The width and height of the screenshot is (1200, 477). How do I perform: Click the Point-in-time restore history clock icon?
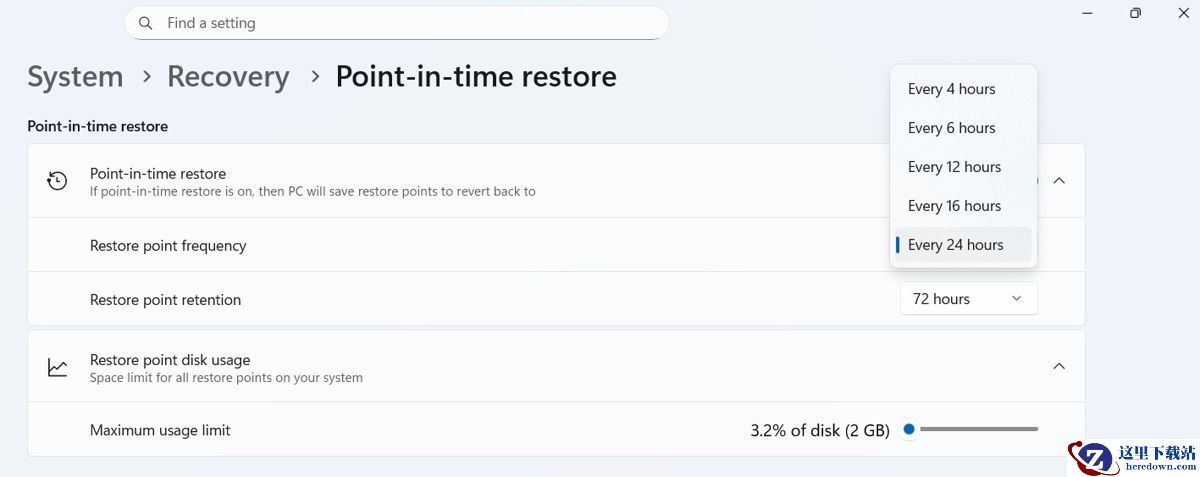click(58, 181)
